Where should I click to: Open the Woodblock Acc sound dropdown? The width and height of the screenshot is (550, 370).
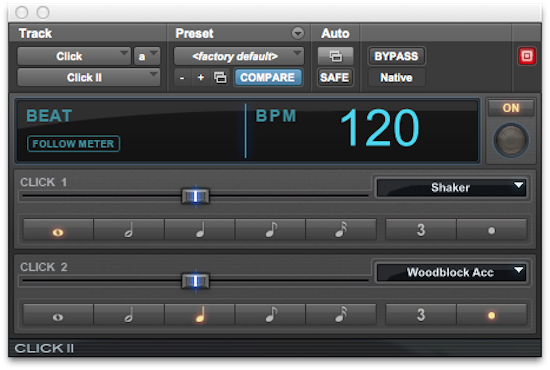[x=451, y=273]
